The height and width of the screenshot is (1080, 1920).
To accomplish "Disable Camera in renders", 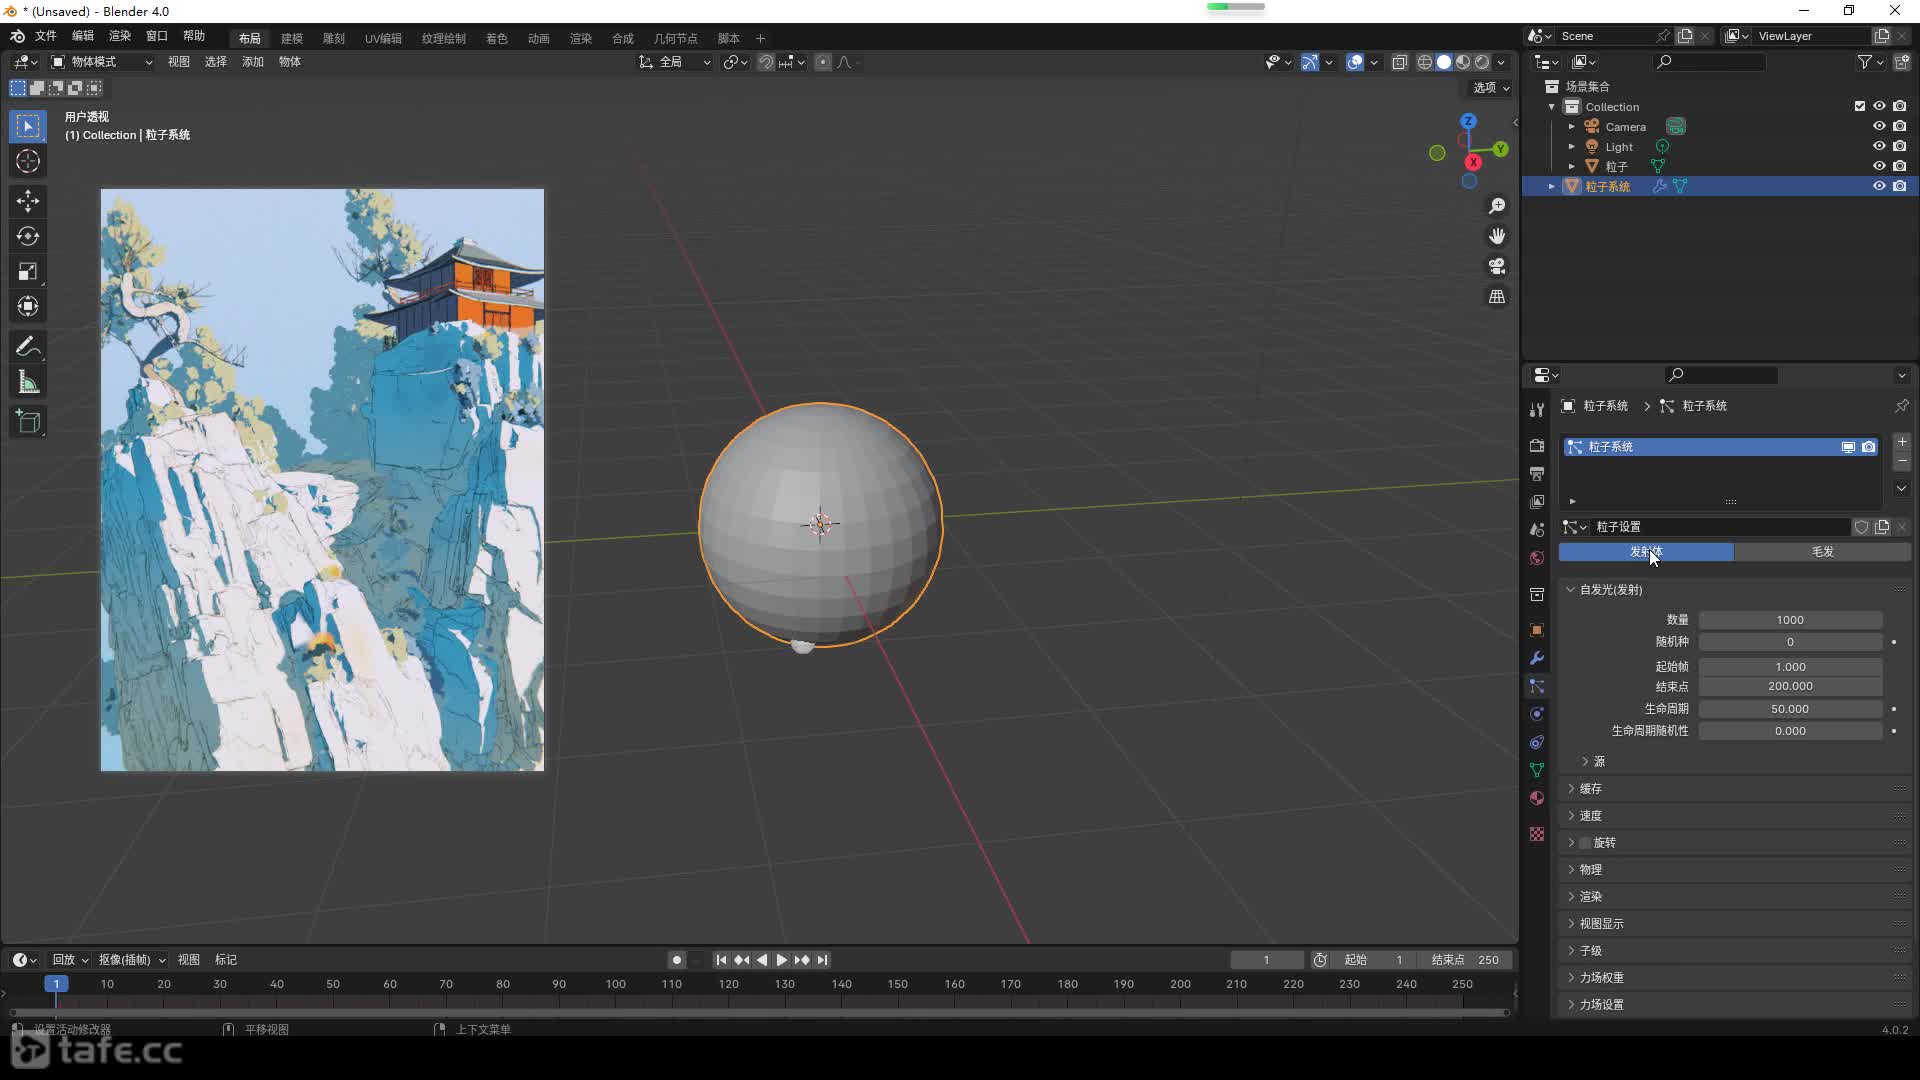I will 1900,126.
